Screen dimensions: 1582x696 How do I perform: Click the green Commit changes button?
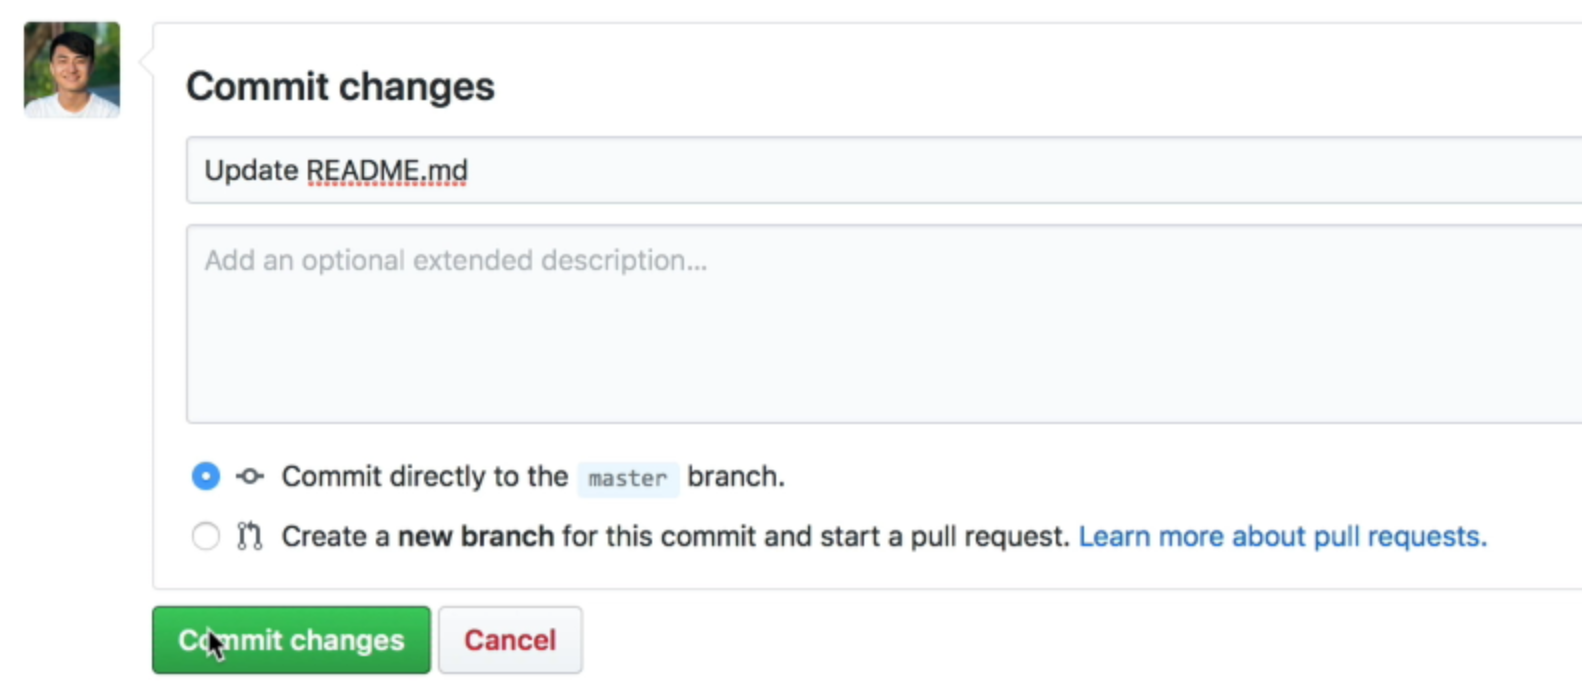click(x=291, y=640)
